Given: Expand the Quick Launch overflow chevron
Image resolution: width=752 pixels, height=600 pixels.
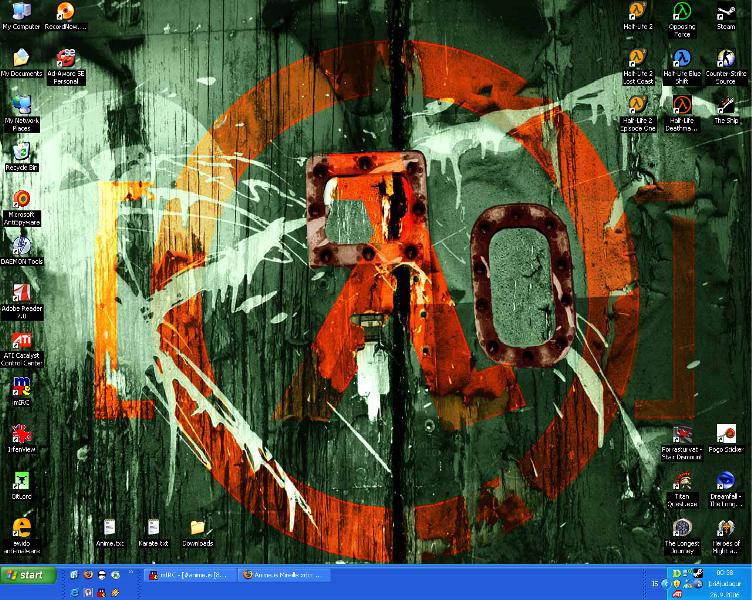Looking at the screenshot, I should (x=130, y=572).
